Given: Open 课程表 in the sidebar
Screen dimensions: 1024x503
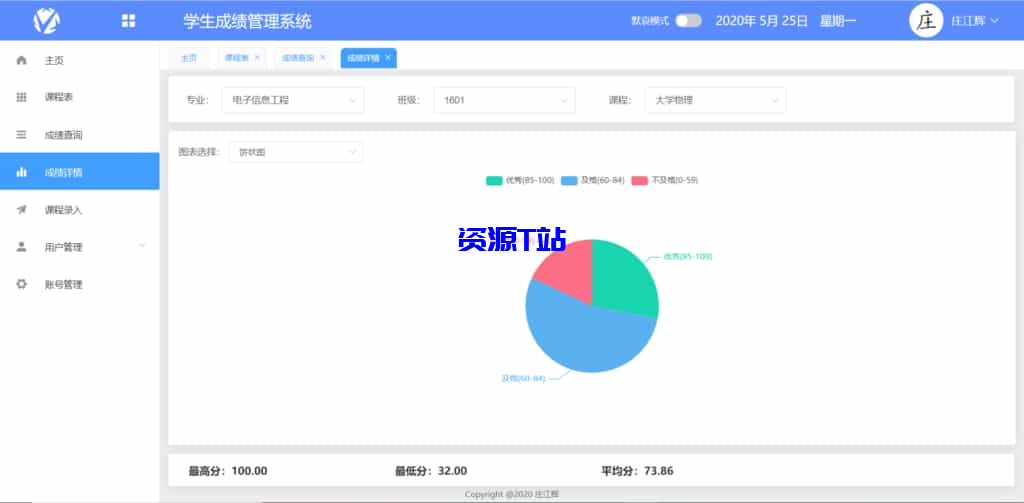Looking at the screenshot, I should coord(80,97).
